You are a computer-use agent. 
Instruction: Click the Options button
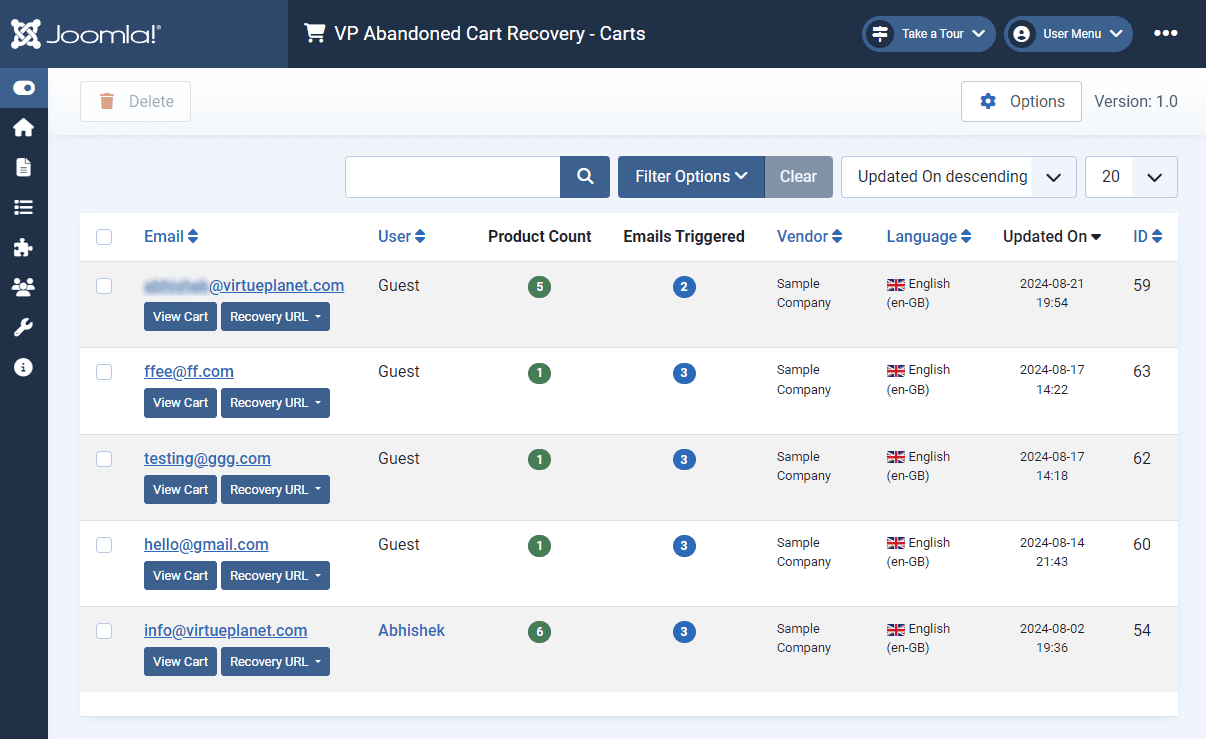tap(1021, 101)
